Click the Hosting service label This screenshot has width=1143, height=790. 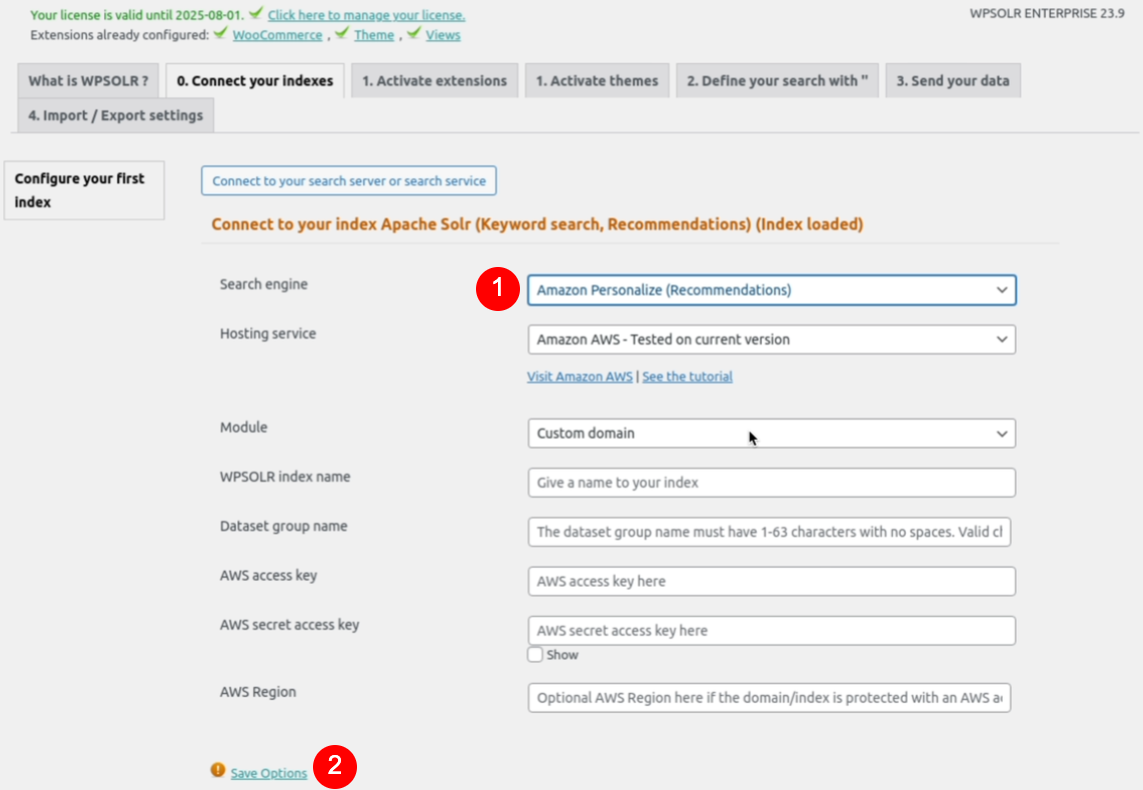pyautogui.click(x=268, y=334)
